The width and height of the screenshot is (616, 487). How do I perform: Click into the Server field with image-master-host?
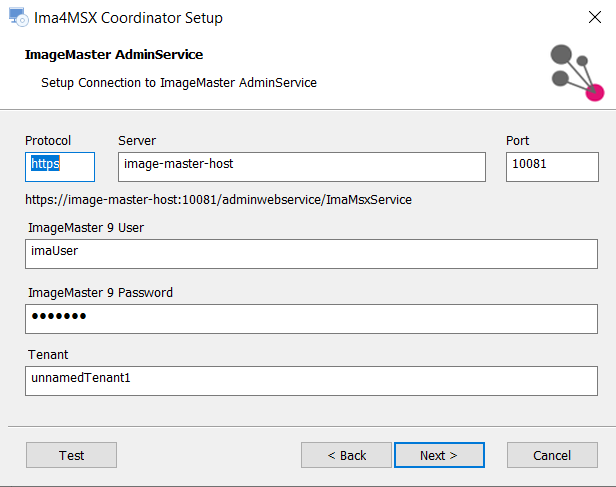(302, 167)
